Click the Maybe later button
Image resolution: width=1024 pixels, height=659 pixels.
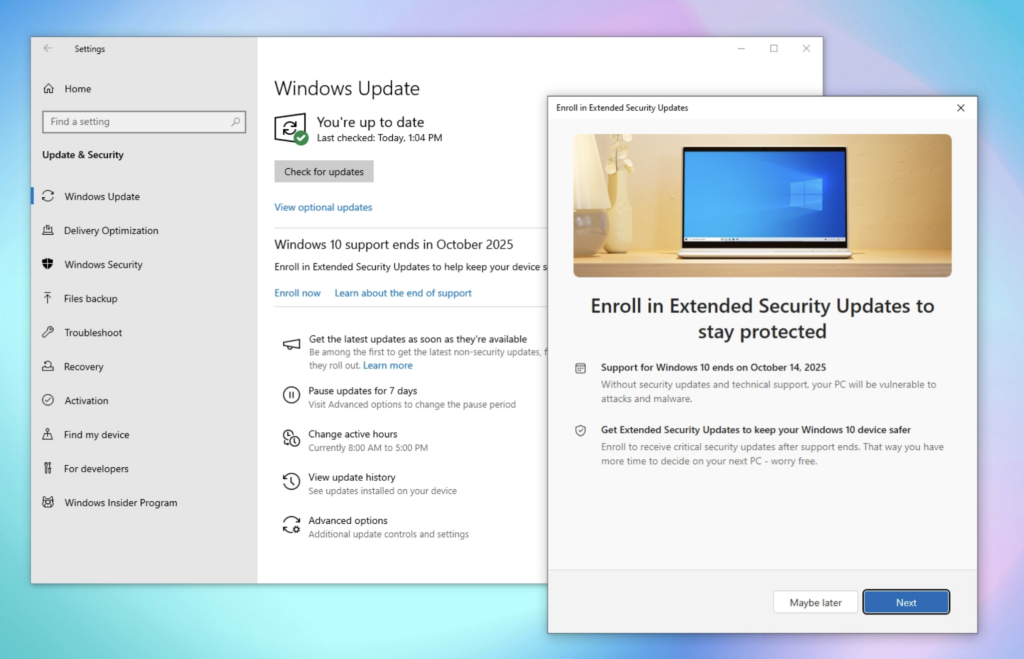click(x=816, y=602)
